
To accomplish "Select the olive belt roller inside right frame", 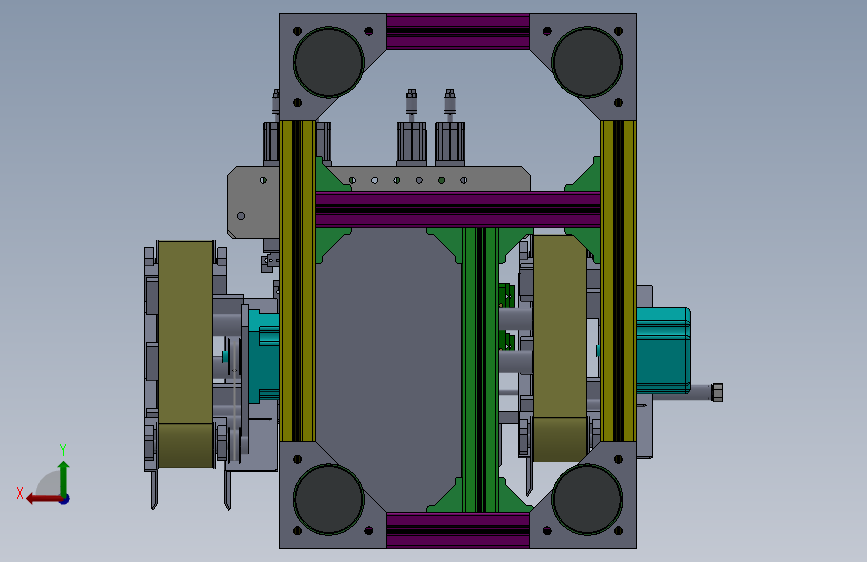I will [x=560, y=348].
